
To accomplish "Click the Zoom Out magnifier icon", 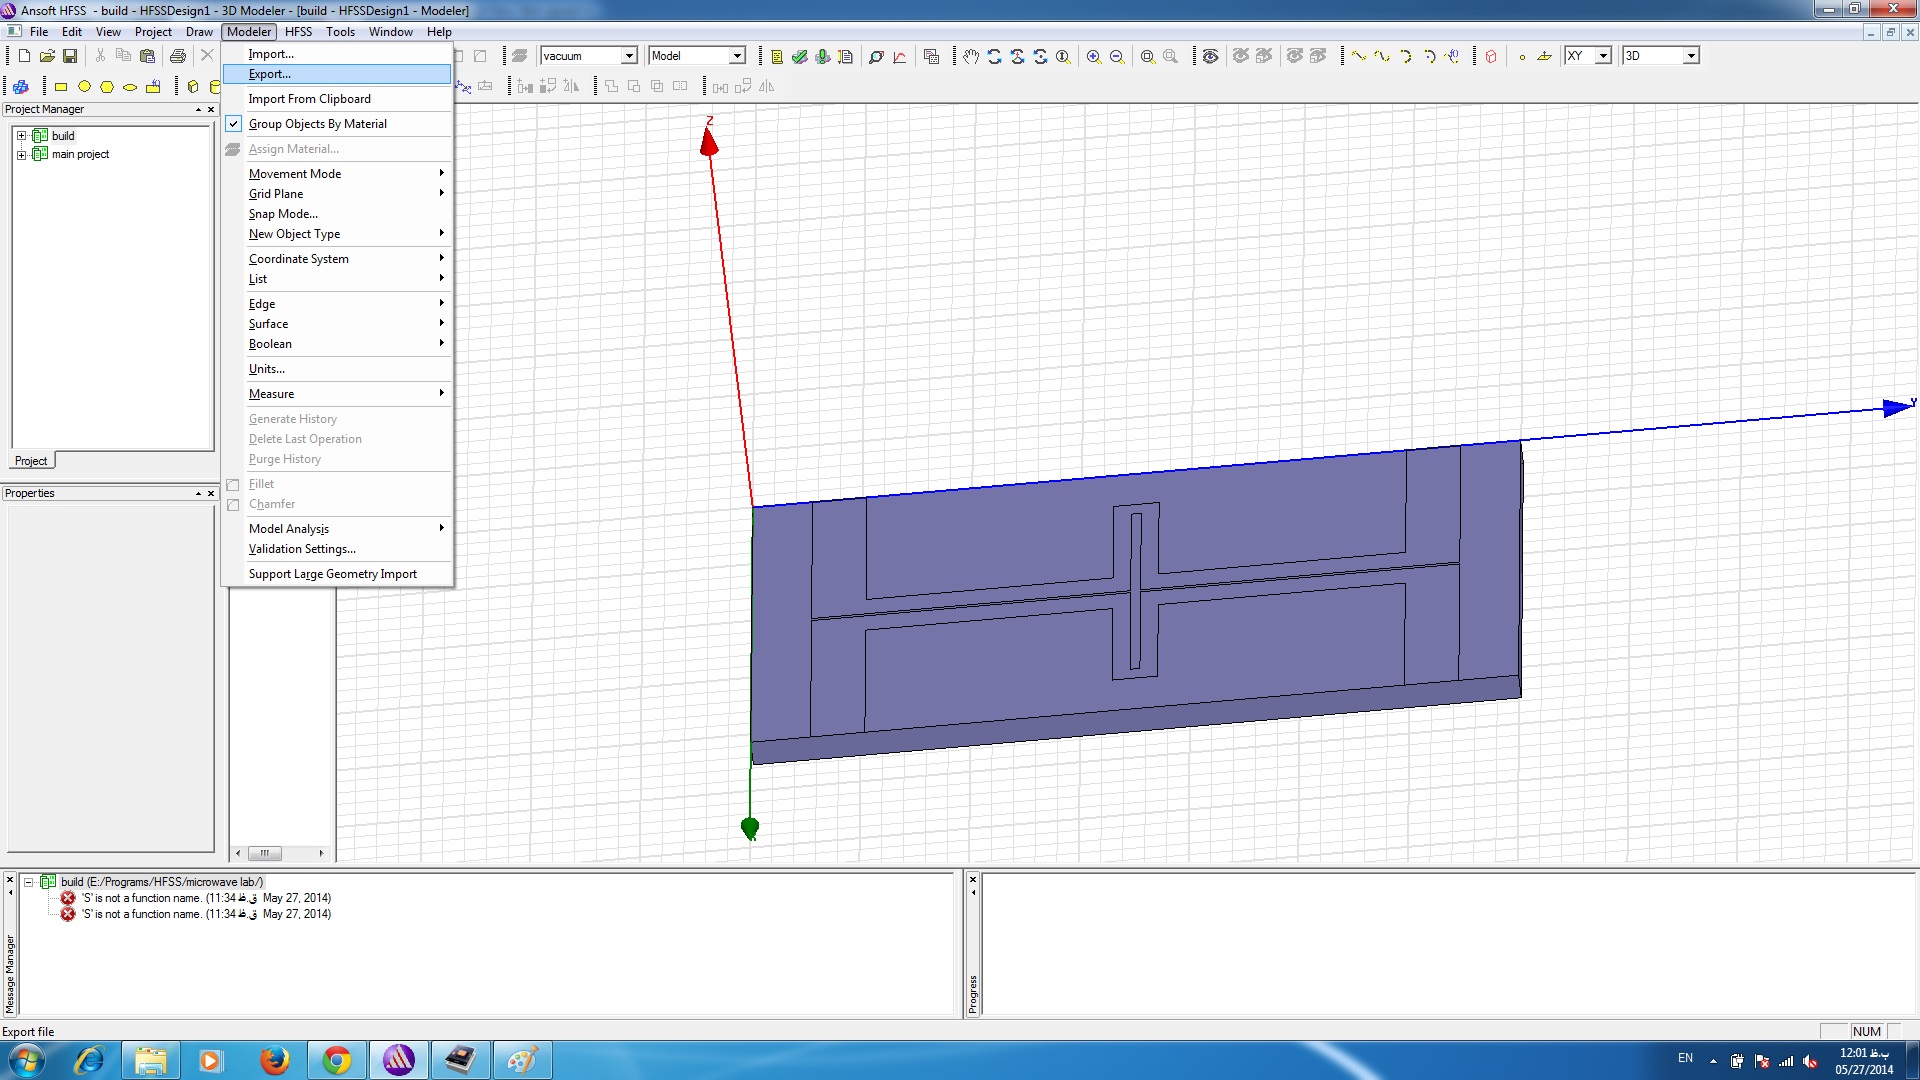I will coord(1117,57).
